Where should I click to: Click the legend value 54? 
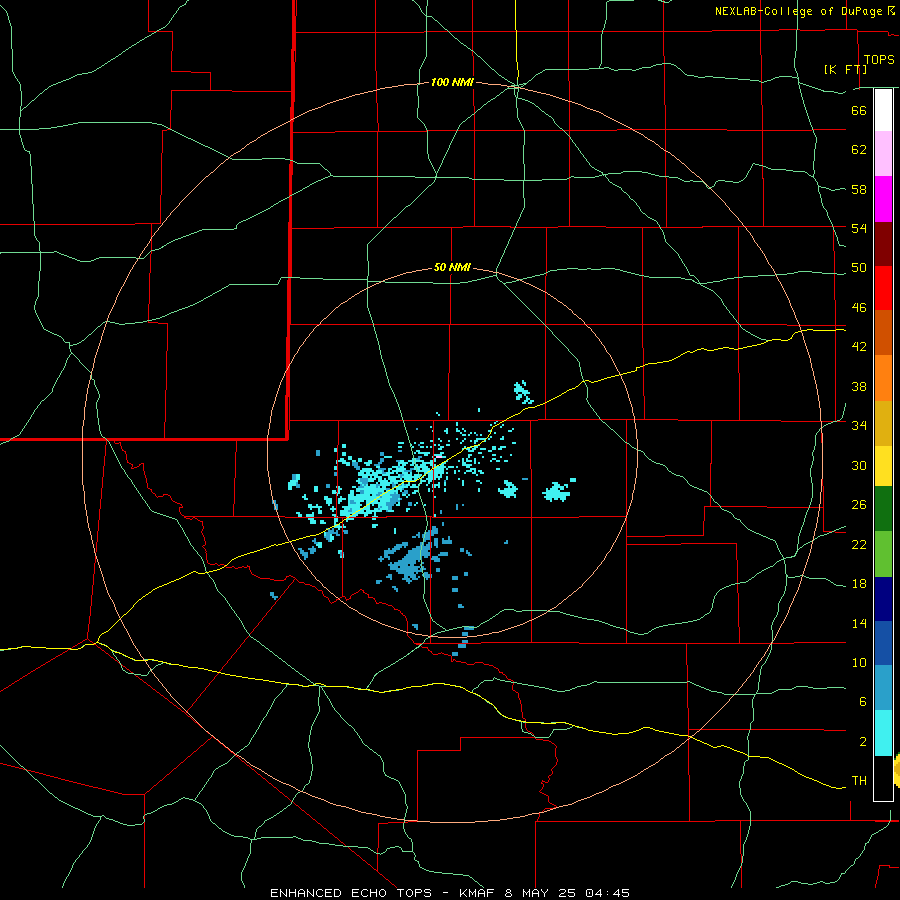coord(859,228)
